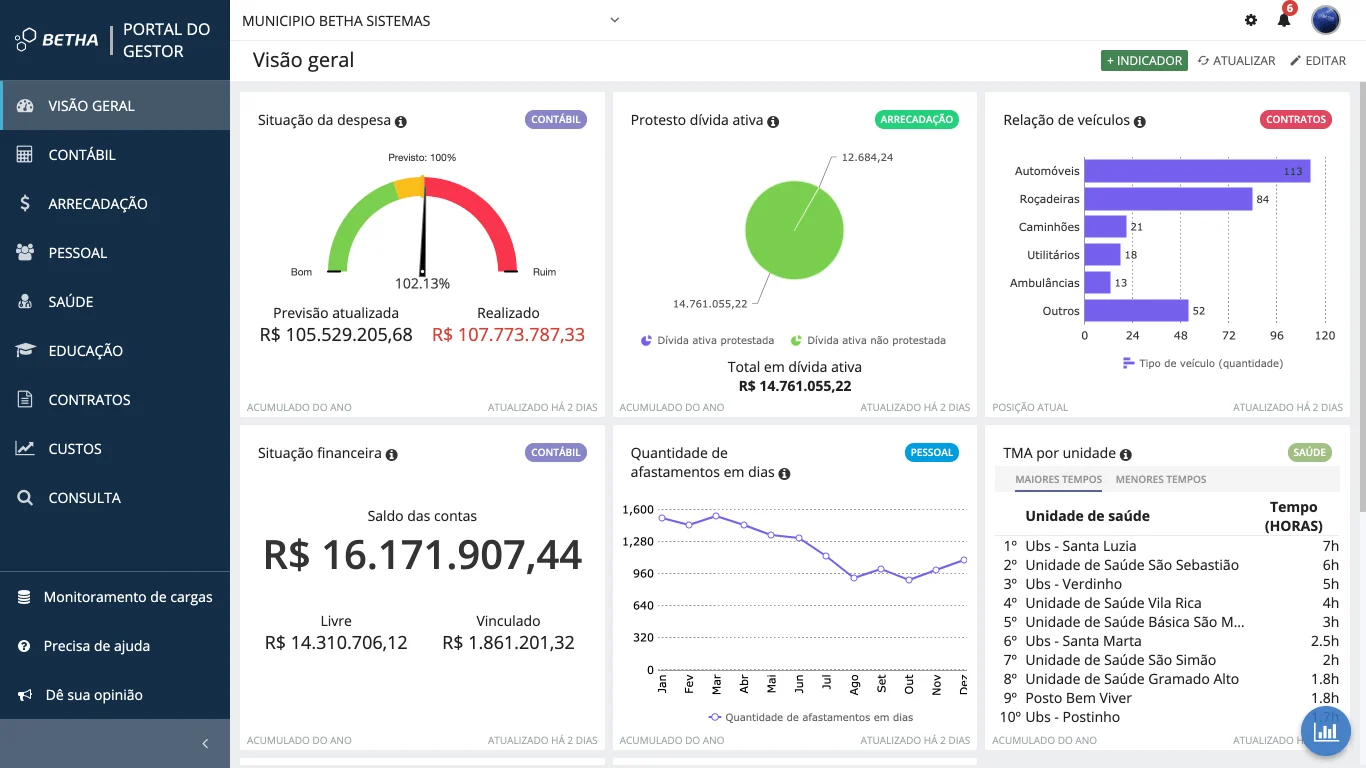1366x768 pixels.
Task: Click the Automóveis bar in vehicle chart
Action: point(1197,171)
